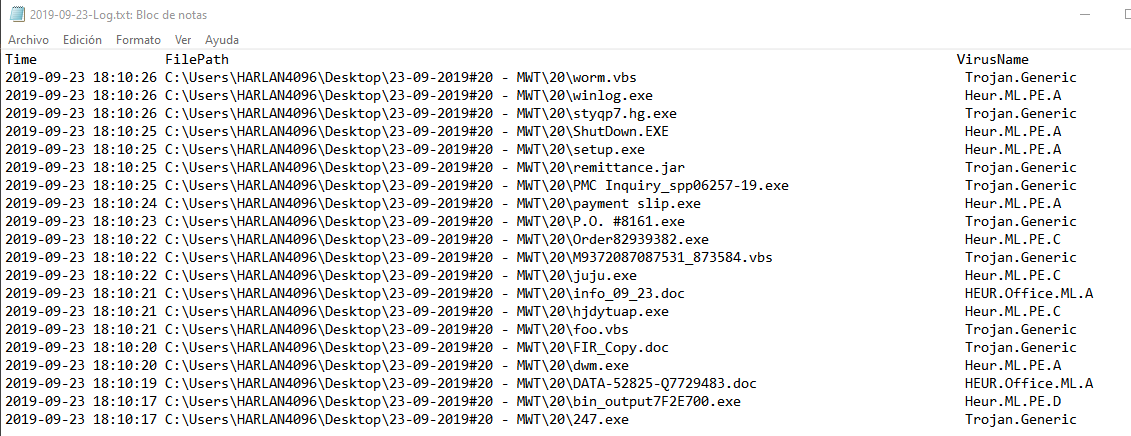Open the Ayuda menu

tap(222, 40)
